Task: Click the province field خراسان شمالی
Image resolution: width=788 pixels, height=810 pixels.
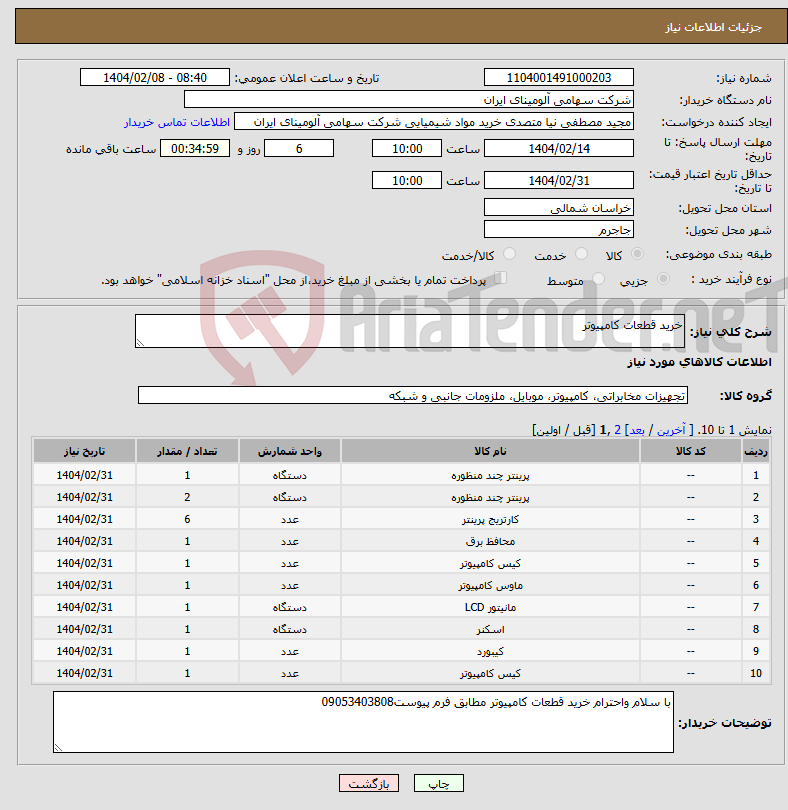Action: click(x=559, y=208)
